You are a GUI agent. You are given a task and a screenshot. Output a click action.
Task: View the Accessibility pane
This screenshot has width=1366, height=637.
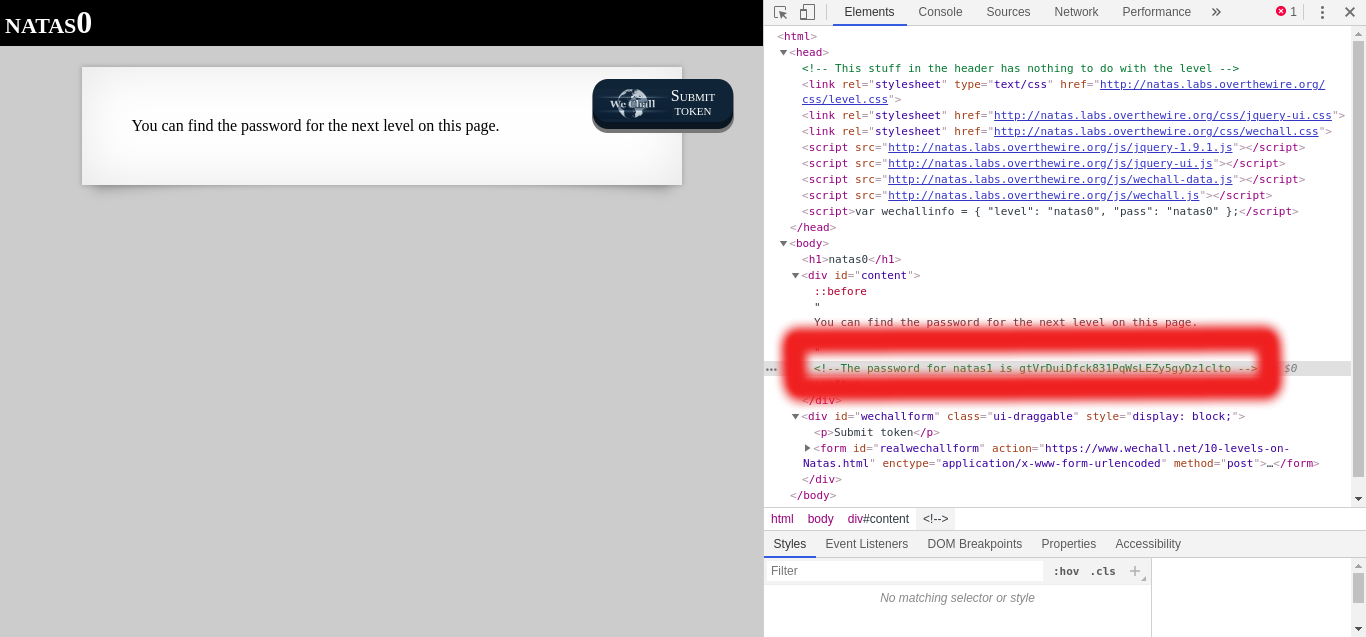tap(1148, 544)
